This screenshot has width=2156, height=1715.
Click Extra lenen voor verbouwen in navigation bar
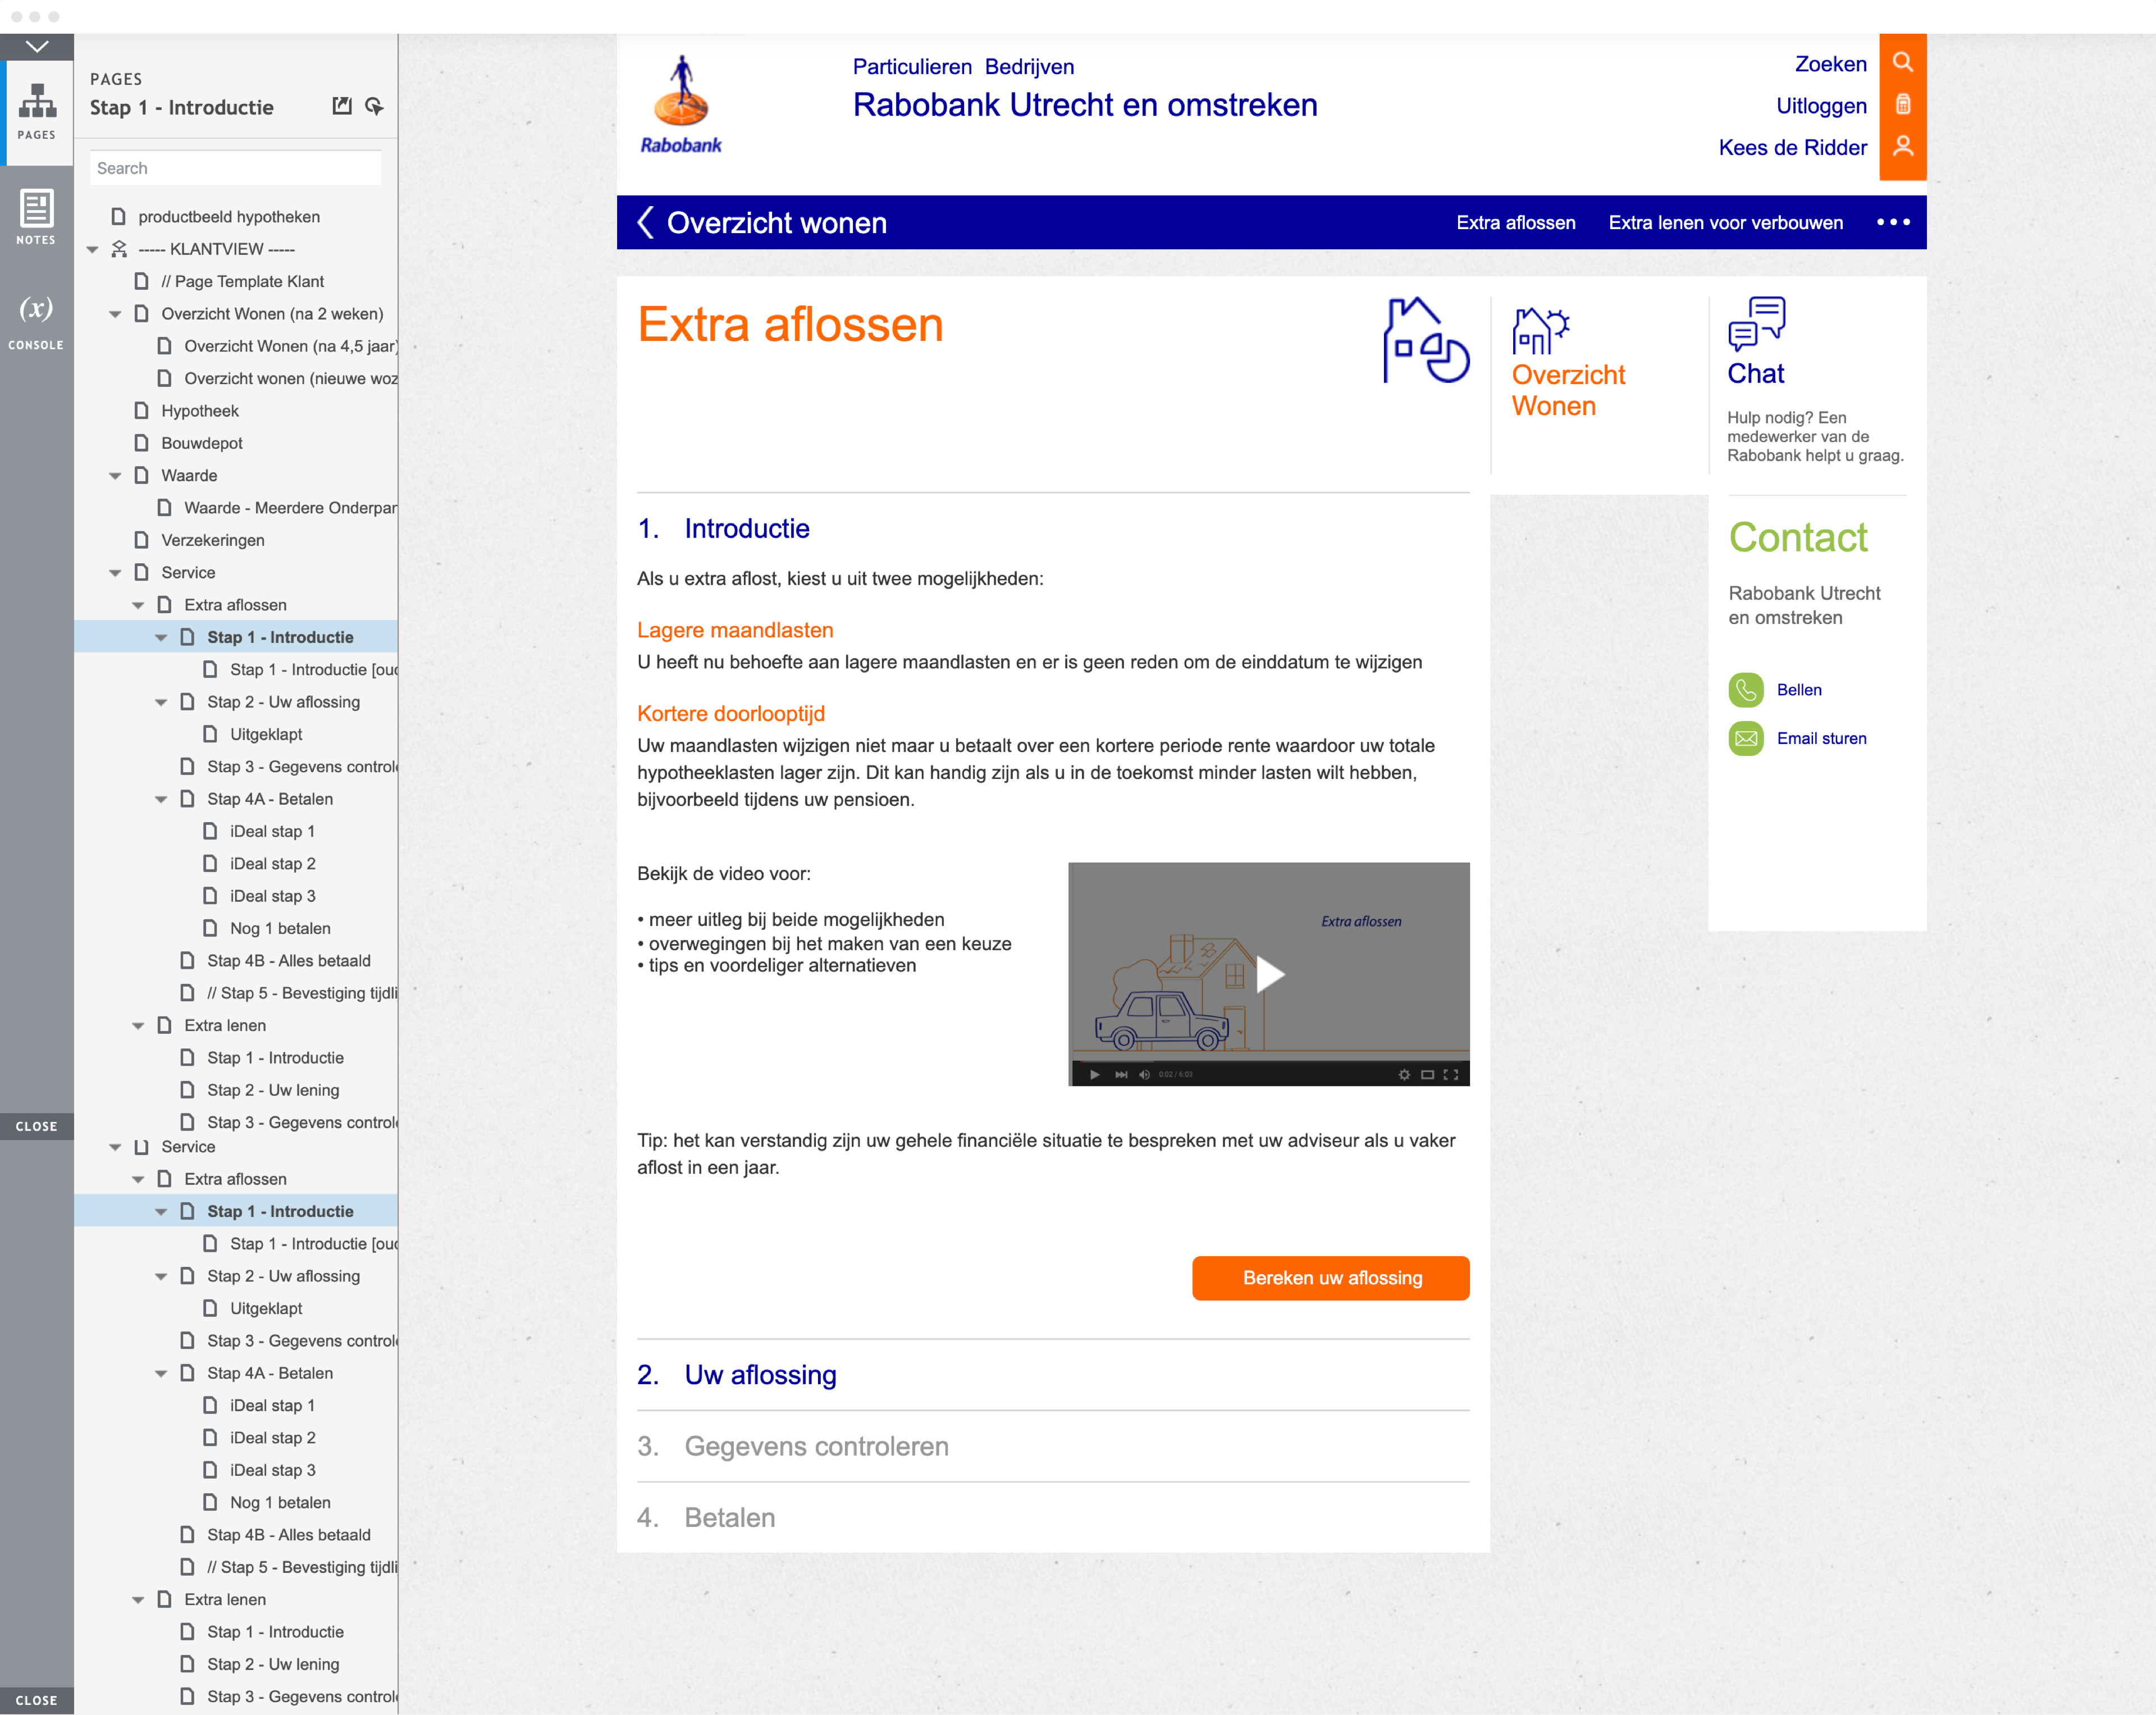tap(1725, 222)
